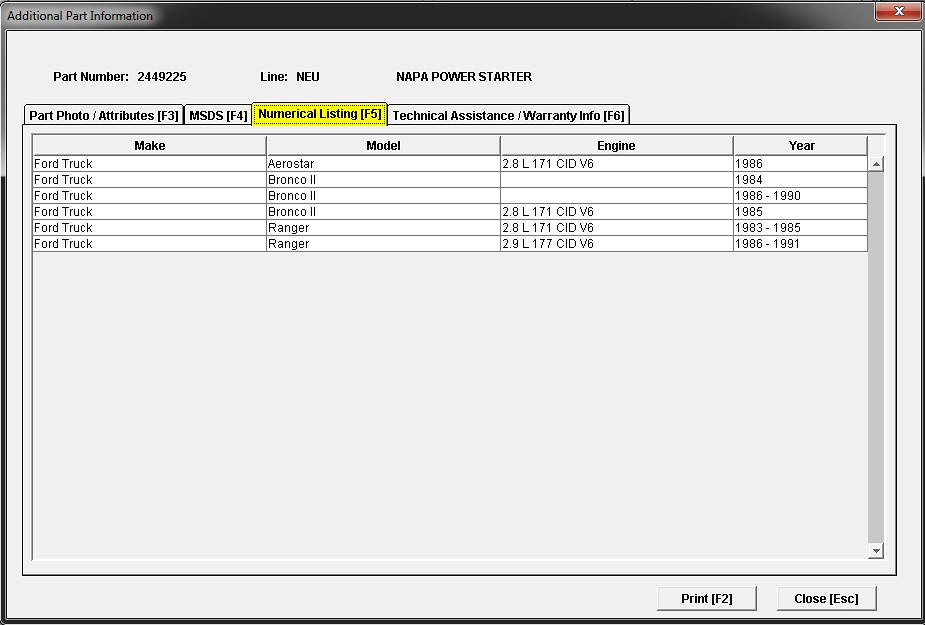Select the Numerical Listing [F5] tab

point(320,114)
